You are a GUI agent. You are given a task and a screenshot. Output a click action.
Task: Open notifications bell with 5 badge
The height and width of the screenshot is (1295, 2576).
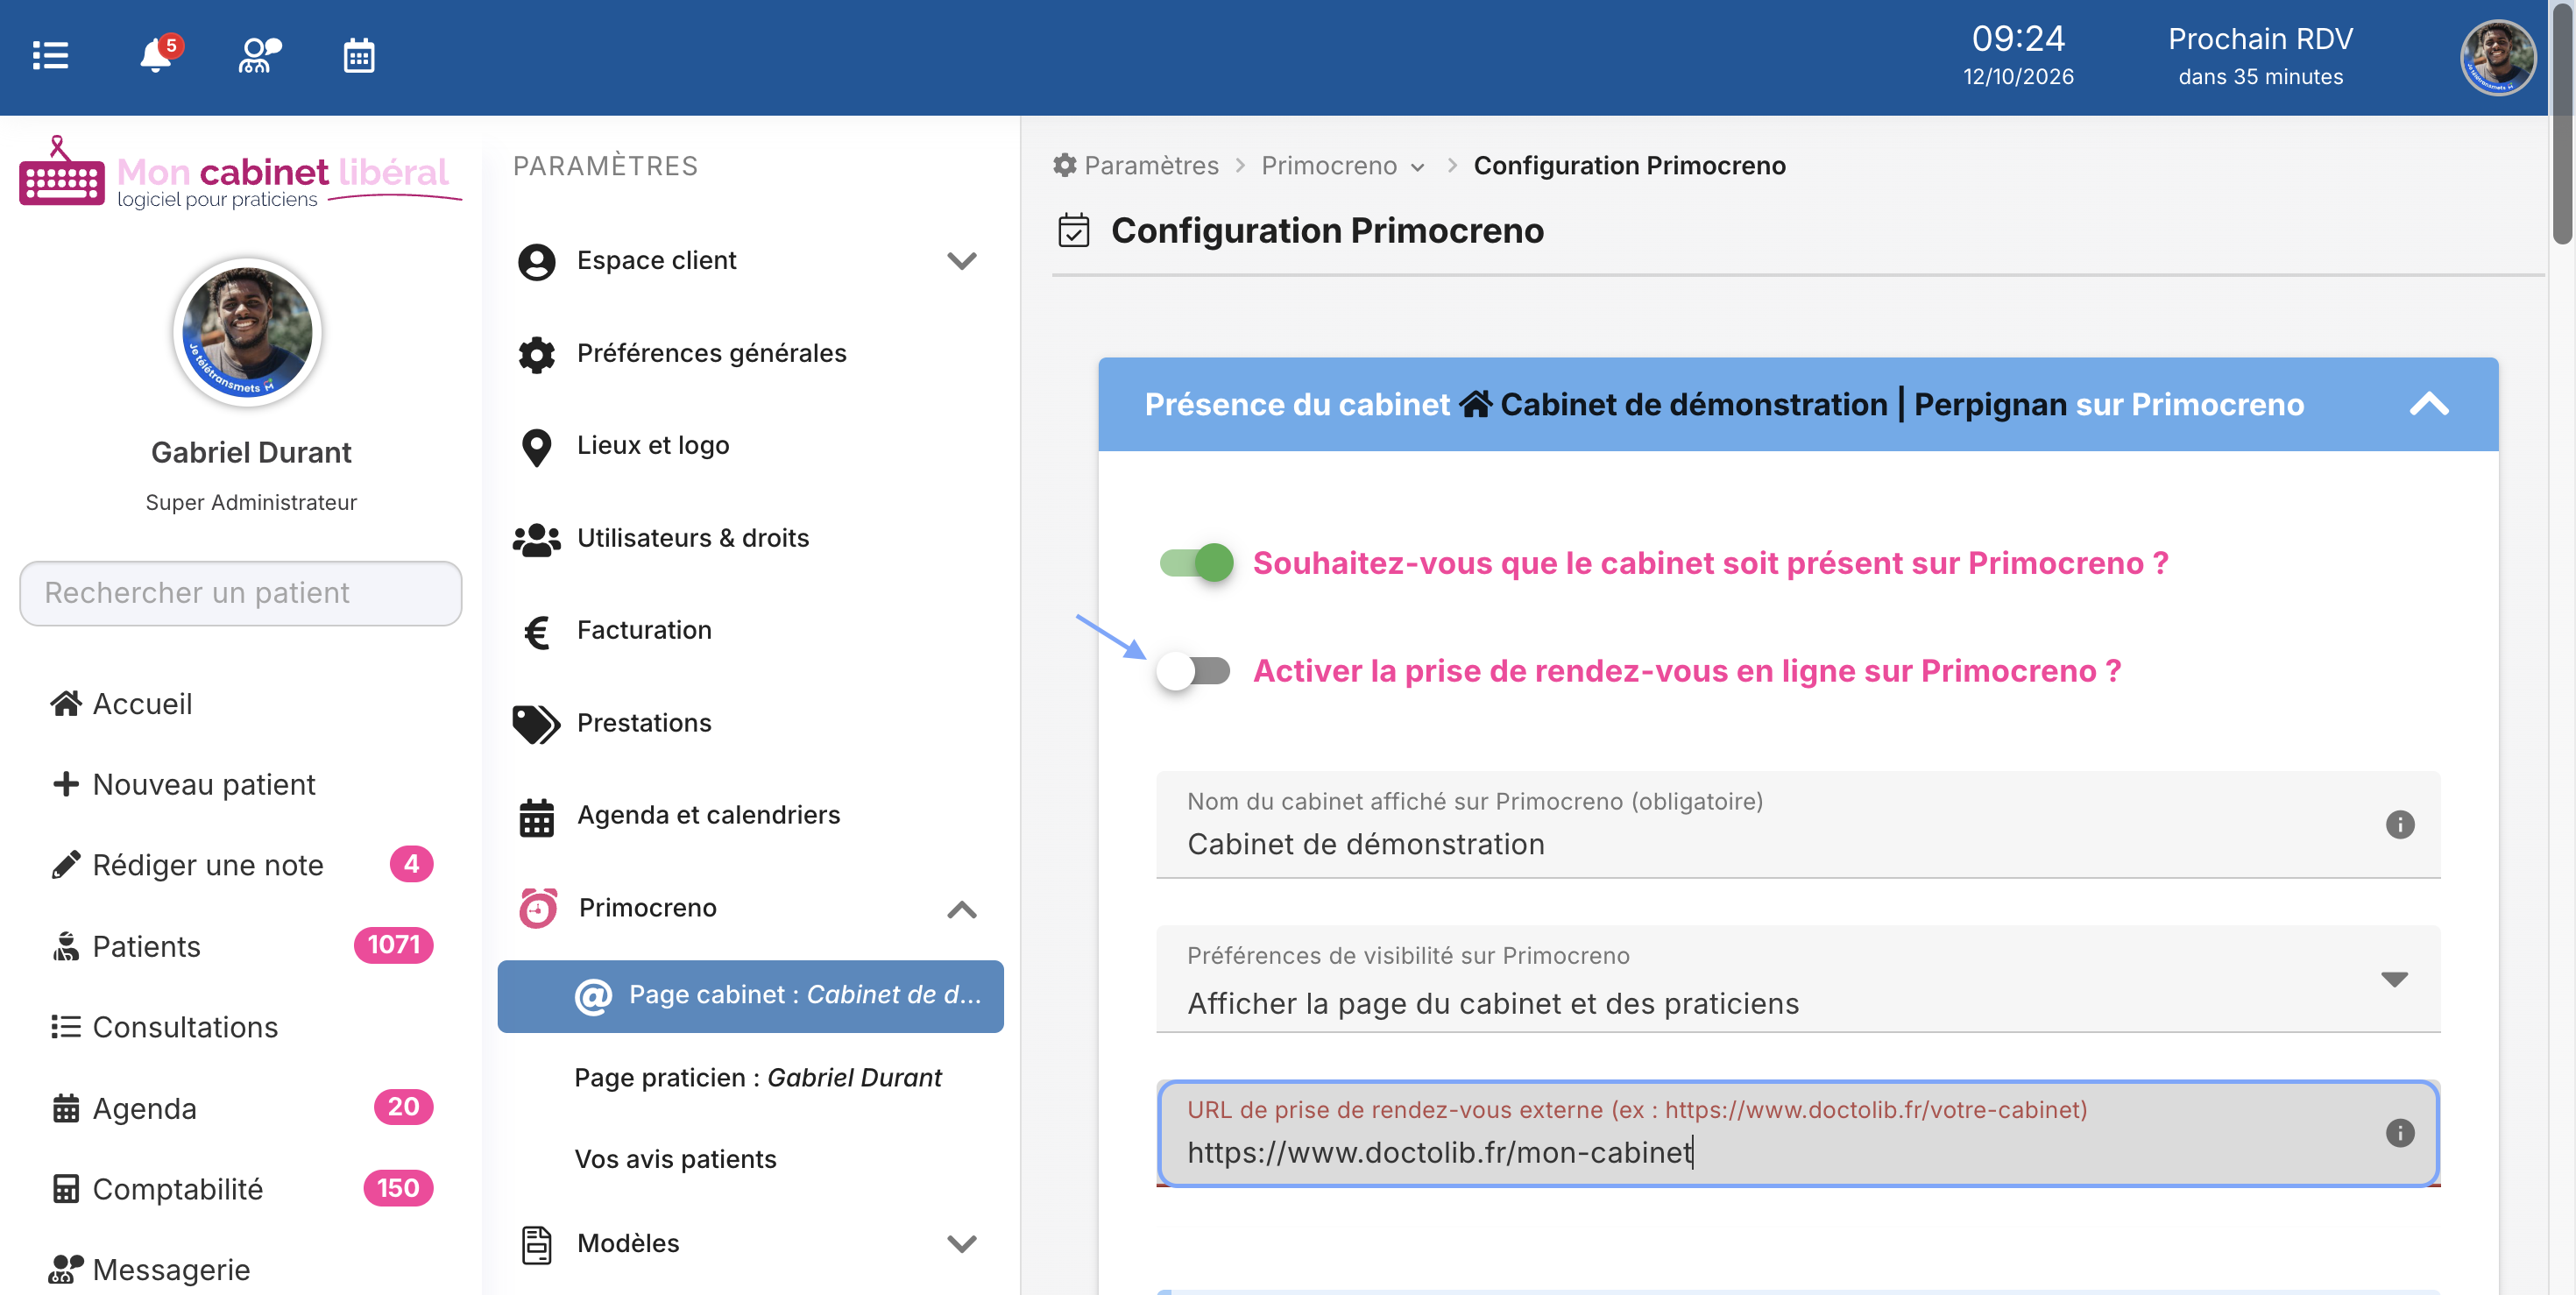[160, 53]
